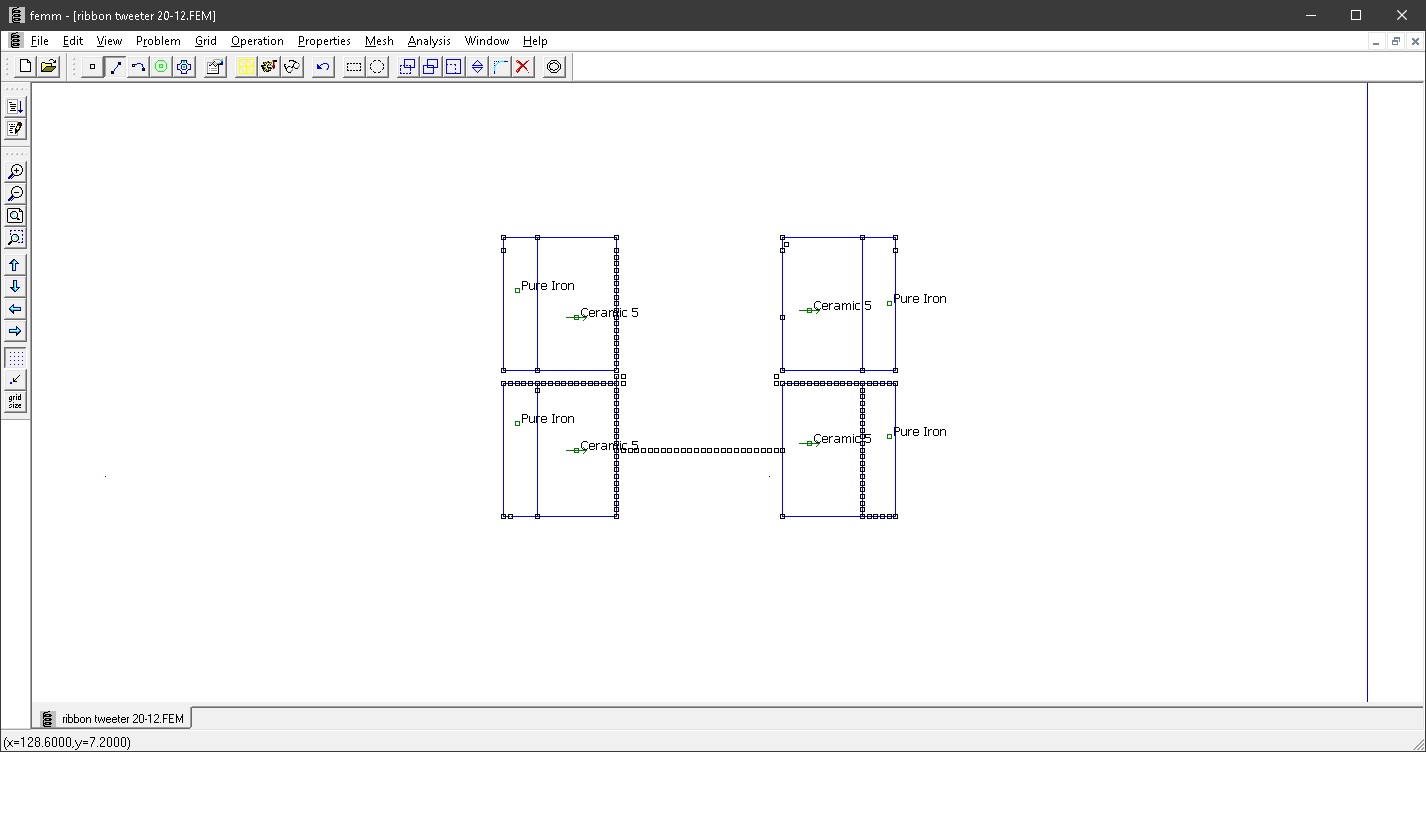
Task: Pan view down with arrow
Action: pyautogui.click(x=15, y=287)
